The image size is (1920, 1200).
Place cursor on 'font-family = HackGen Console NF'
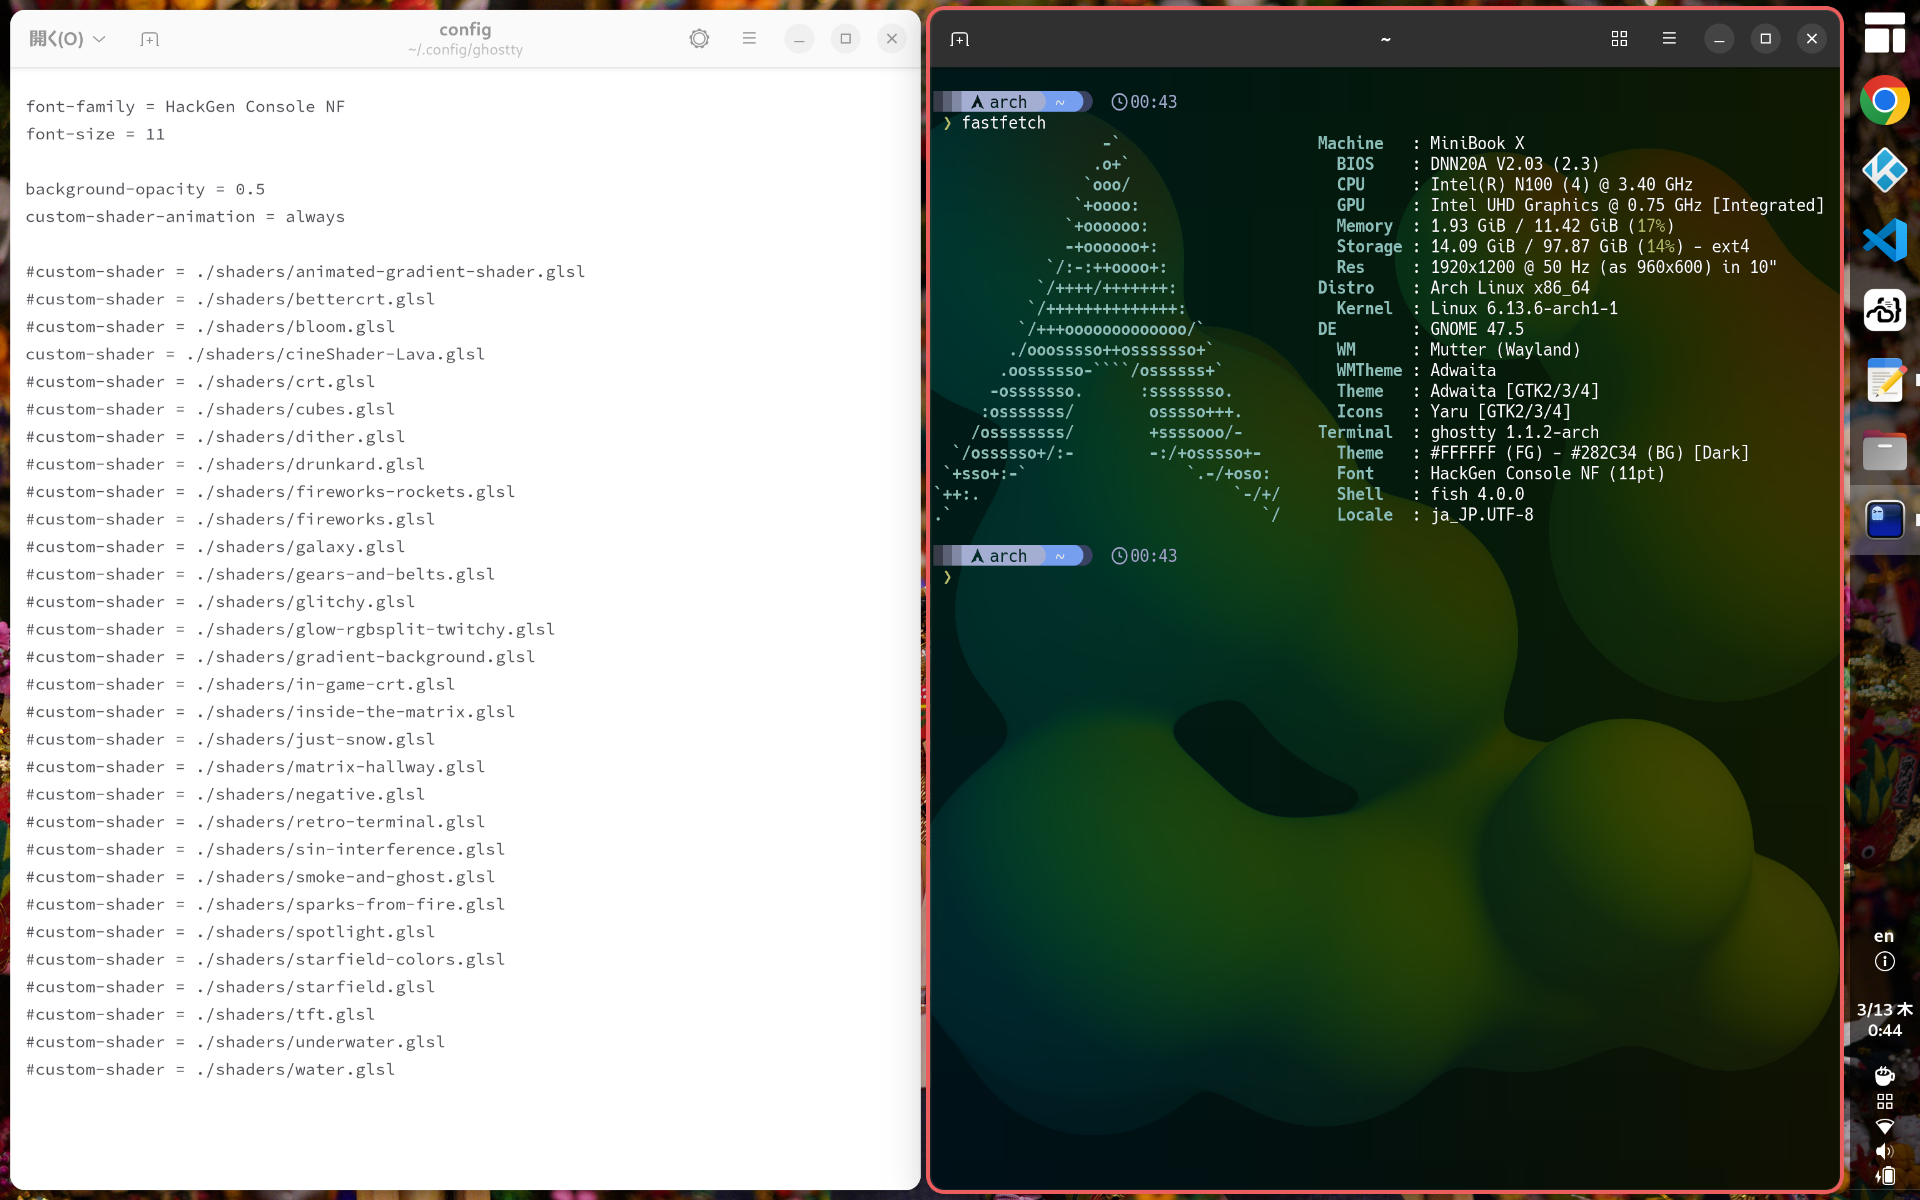coord(185,107)
